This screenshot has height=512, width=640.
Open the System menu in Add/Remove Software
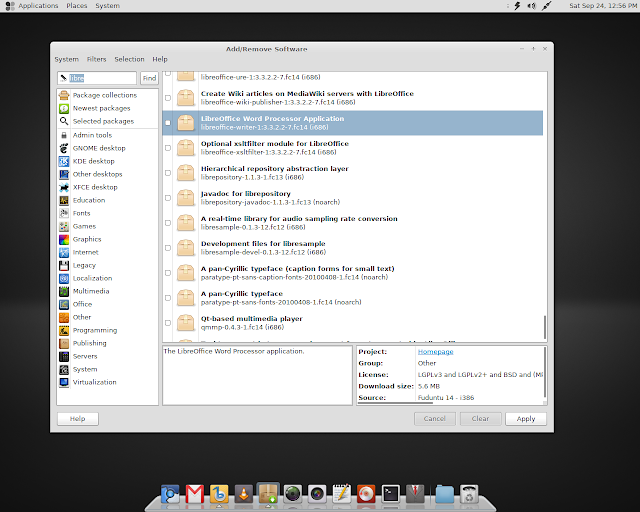67,59
